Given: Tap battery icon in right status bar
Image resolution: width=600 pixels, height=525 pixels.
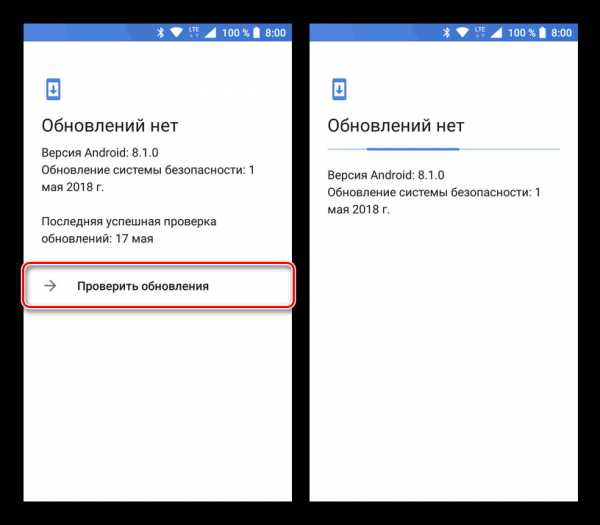Looking at the screenshot, I should pos(542,33).
